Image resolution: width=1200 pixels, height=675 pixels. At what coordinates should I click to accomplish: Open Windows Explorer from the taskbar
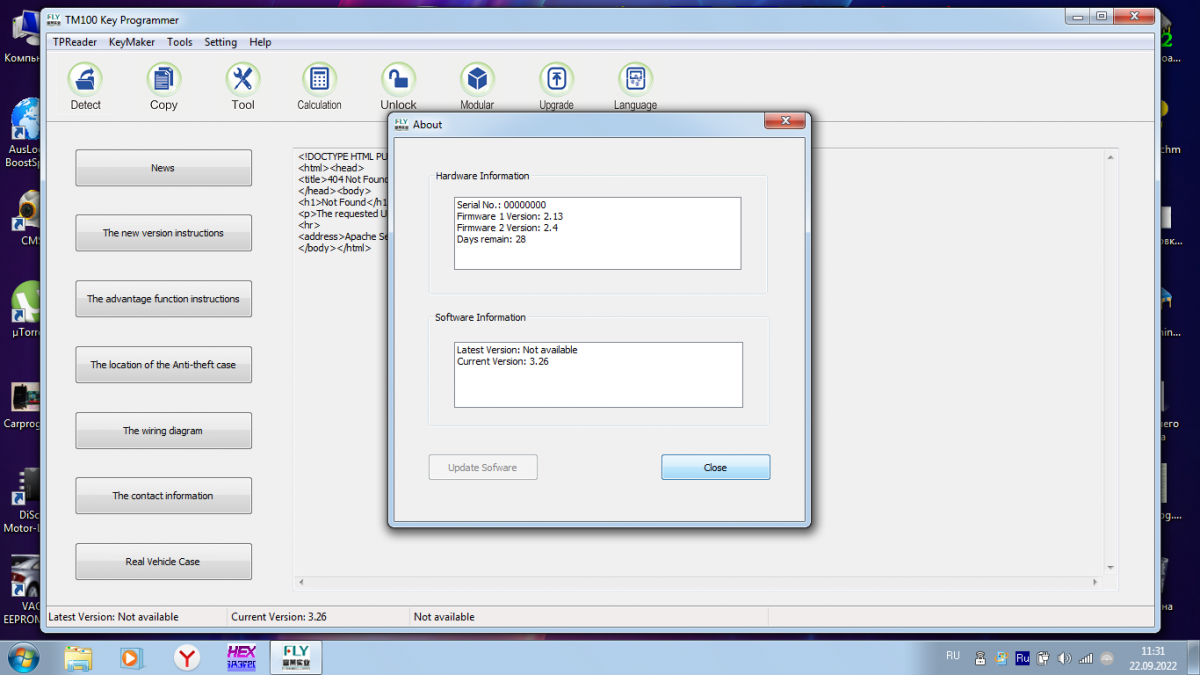[78, 657]
